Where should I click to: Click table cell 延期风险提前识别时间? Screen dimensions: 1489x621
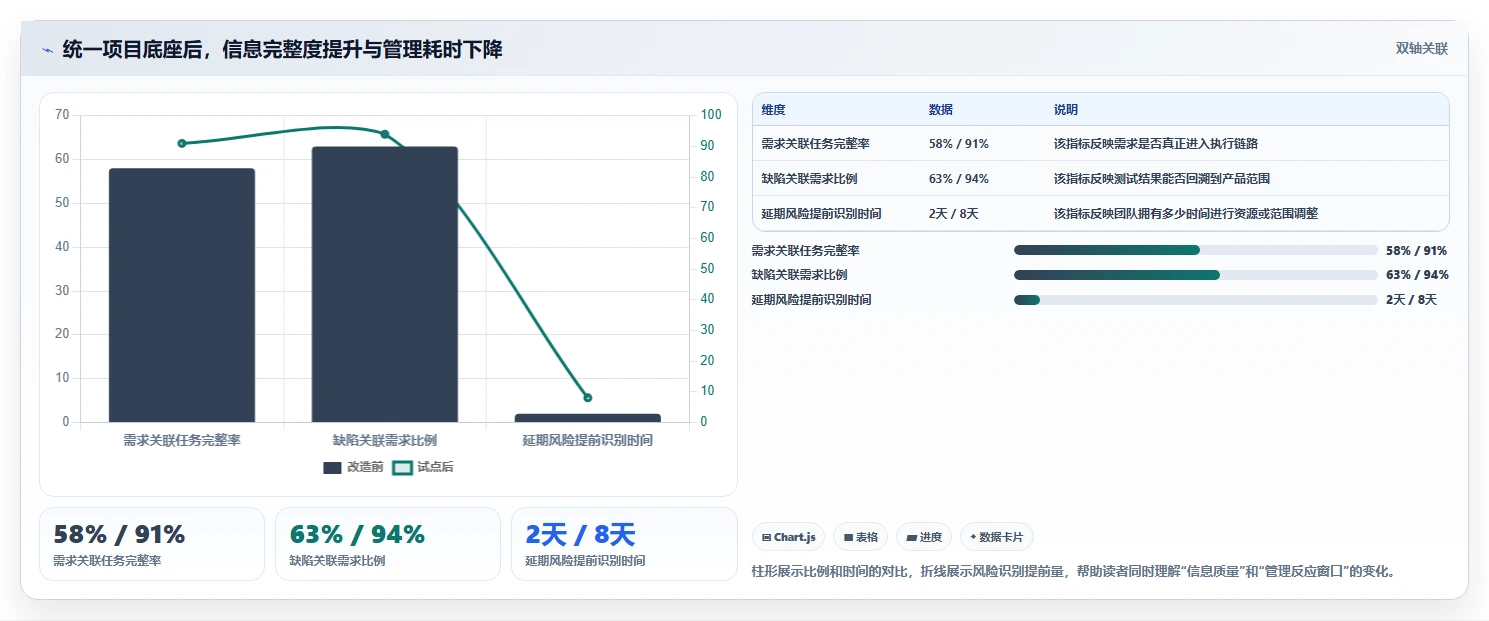tap(821, 213)
